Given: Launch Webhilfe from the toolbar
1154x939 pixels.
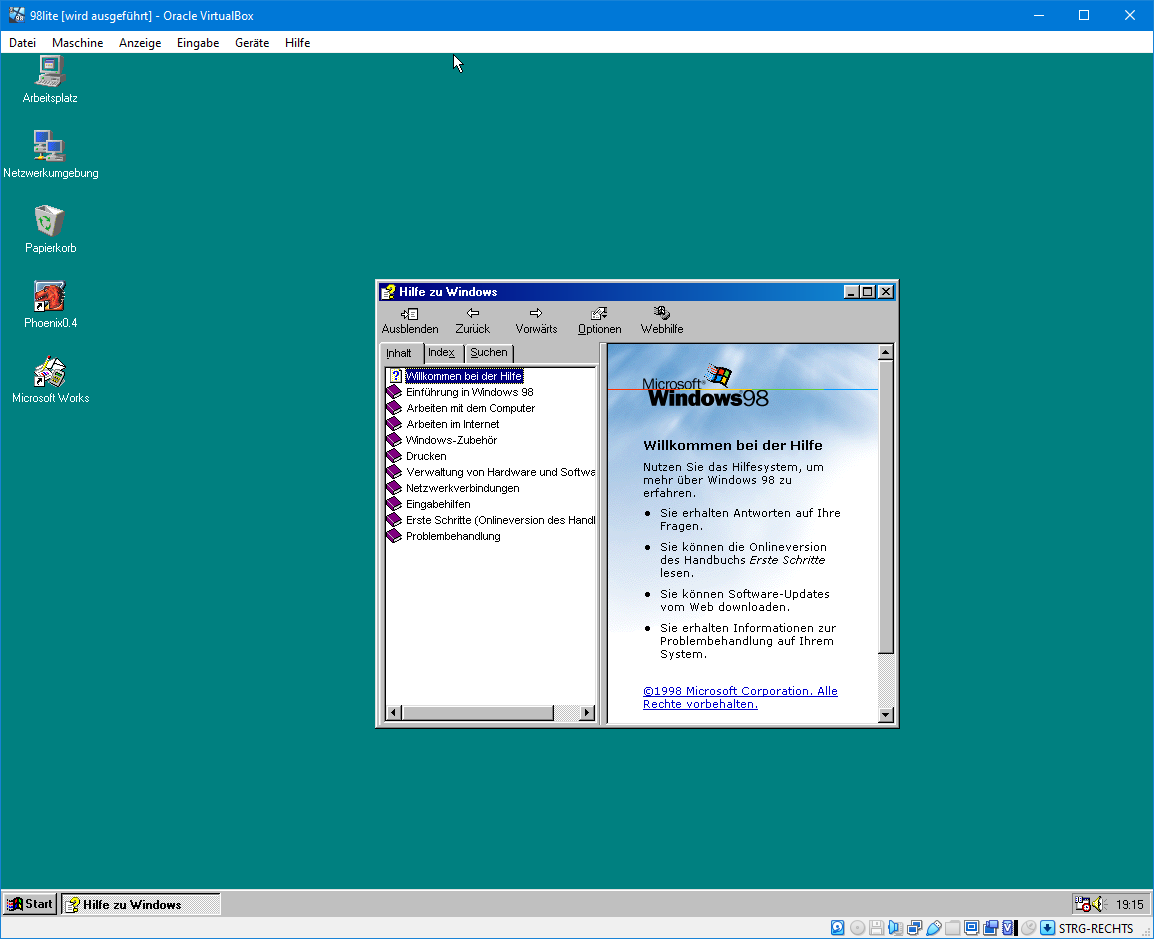Looking at the screenshot, I should (661, 313).
